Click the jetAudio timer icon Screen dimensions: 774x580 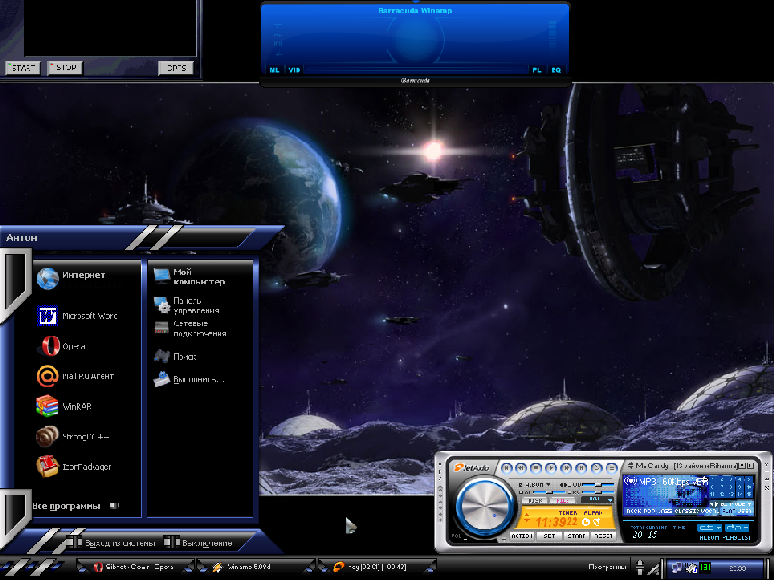tap(586, 522)
